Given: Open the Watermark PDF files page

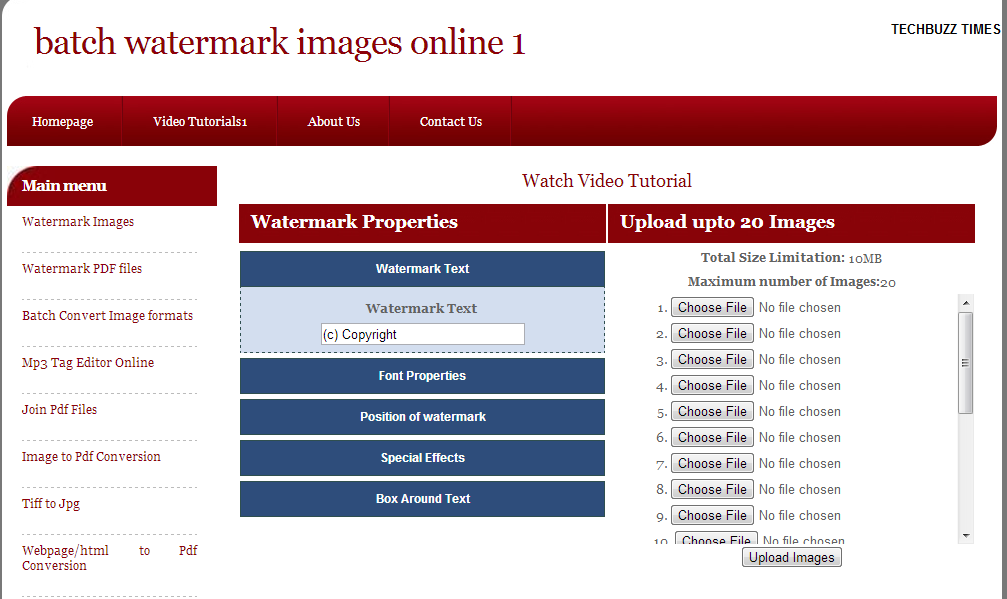Looking at the screenshot, I should pos(83,268).
